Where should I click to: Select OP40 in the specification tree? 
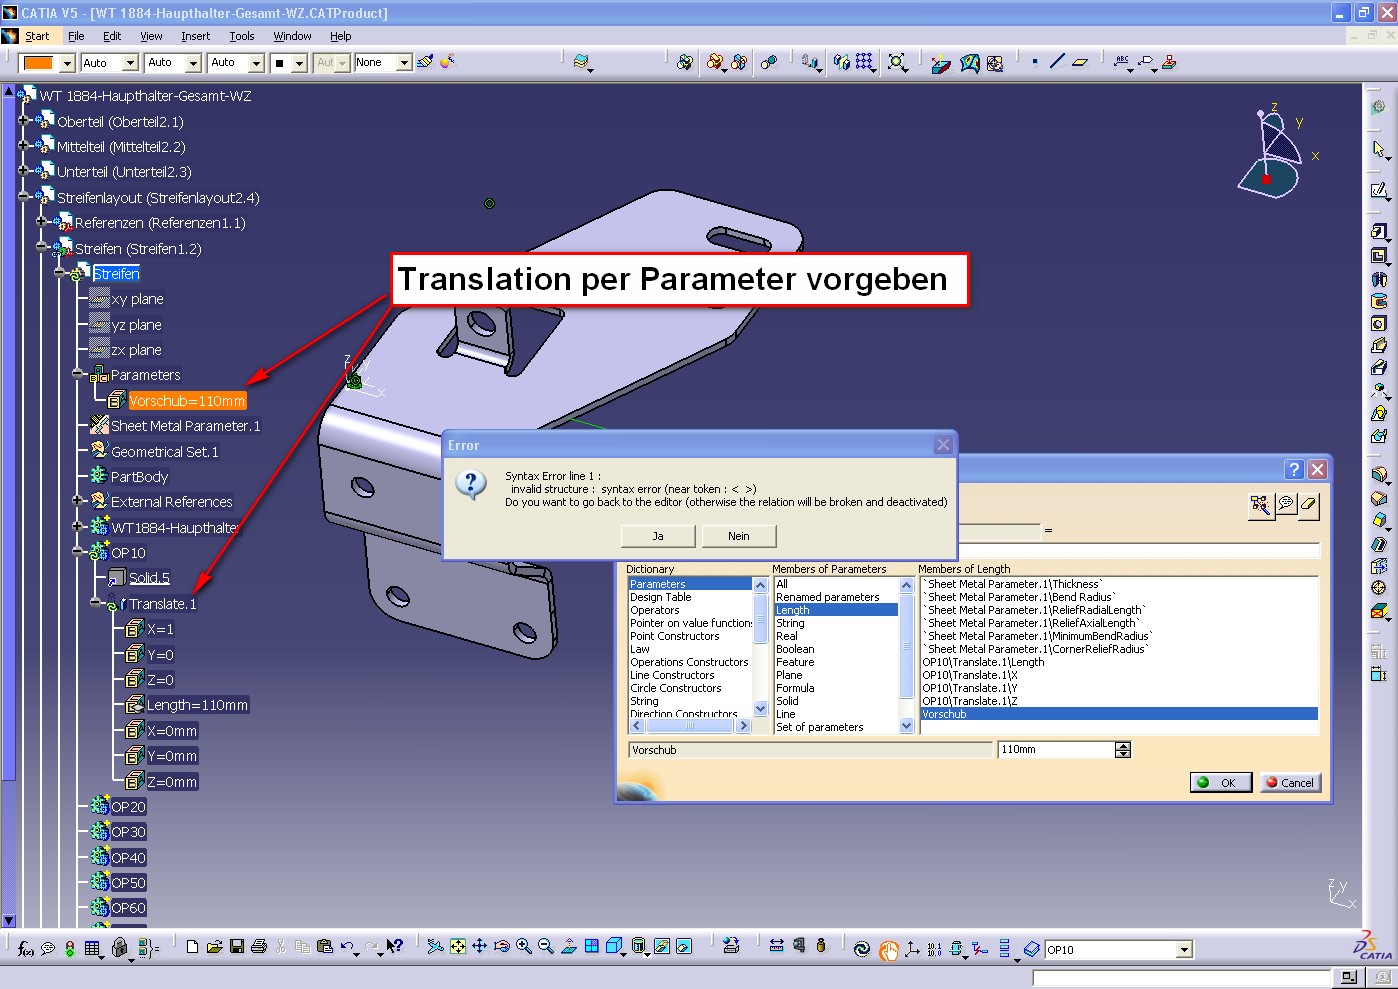tap(128, 857)
